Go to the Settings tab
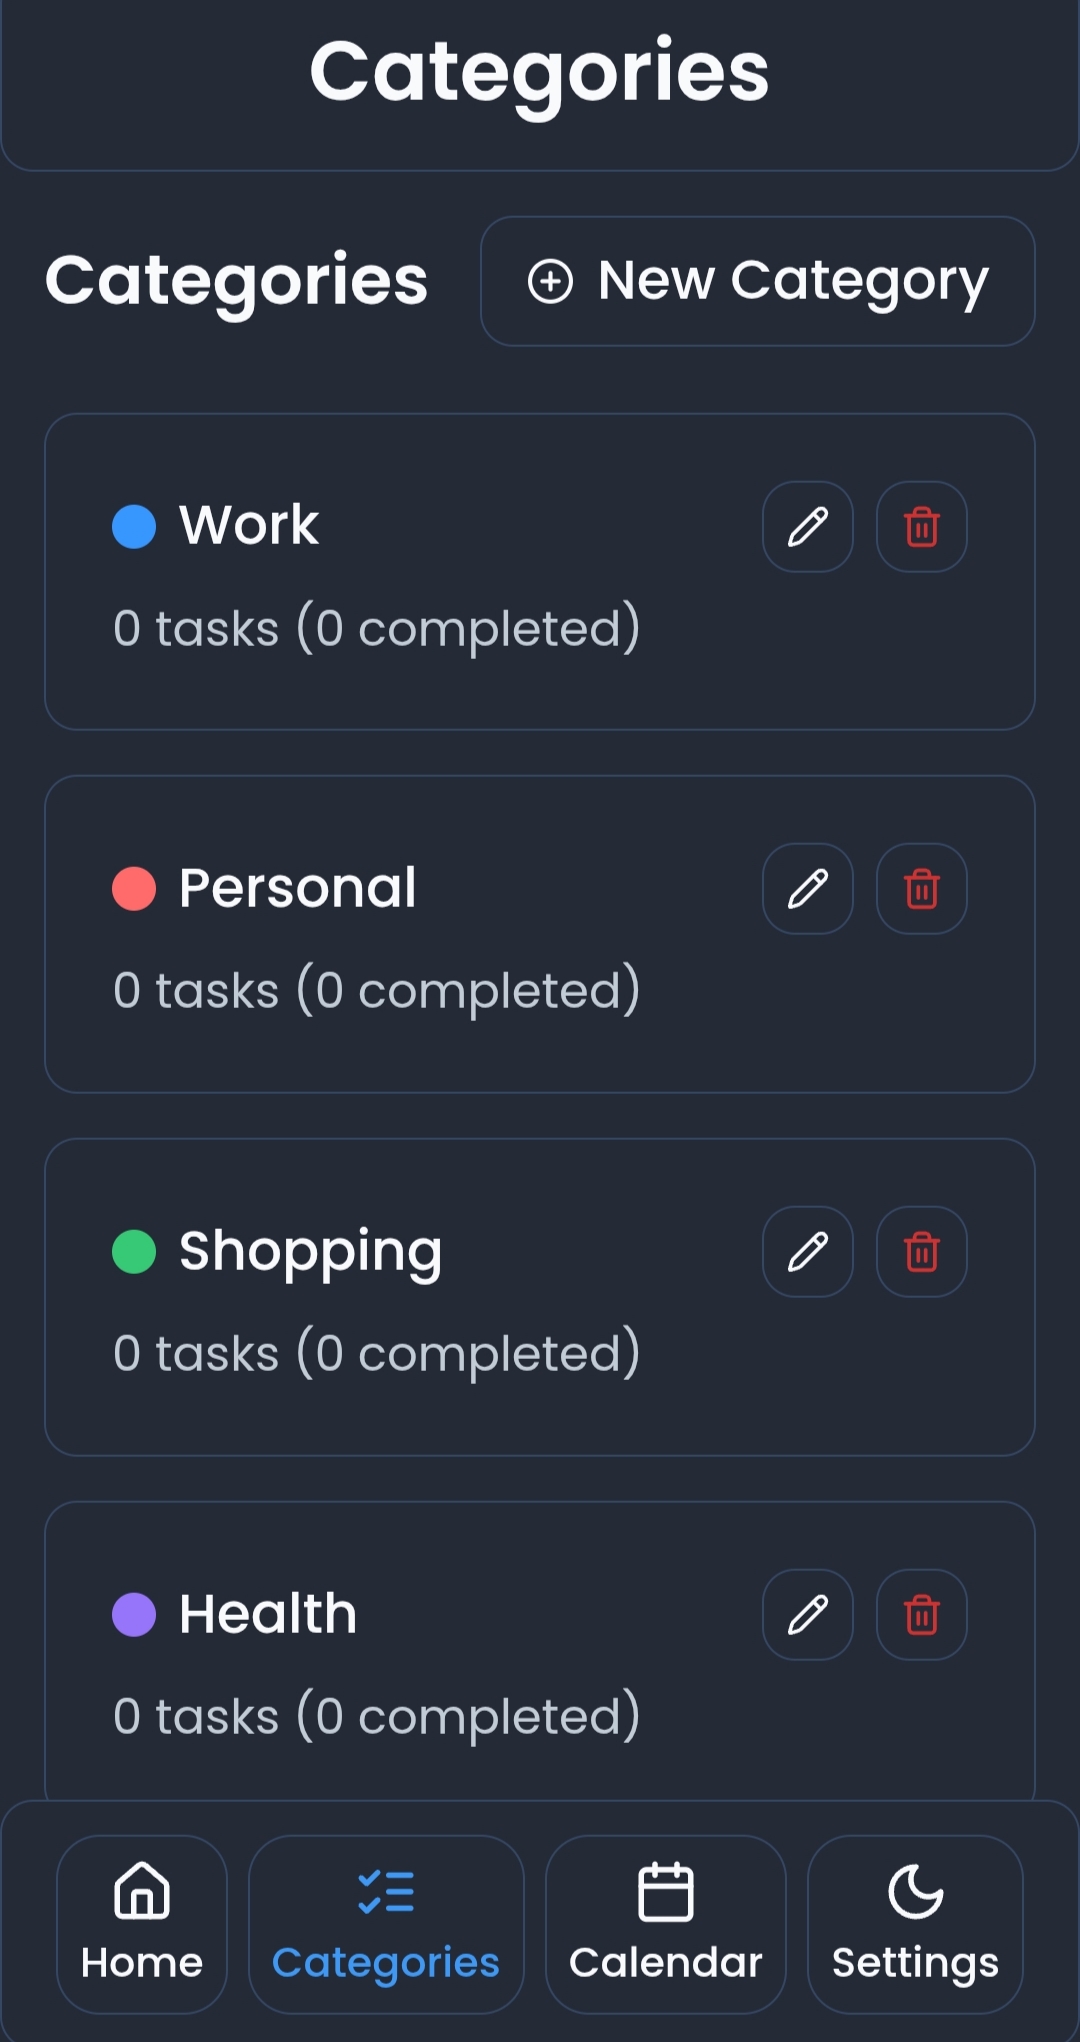The image size is (1080, 2042). (913, 1925)
